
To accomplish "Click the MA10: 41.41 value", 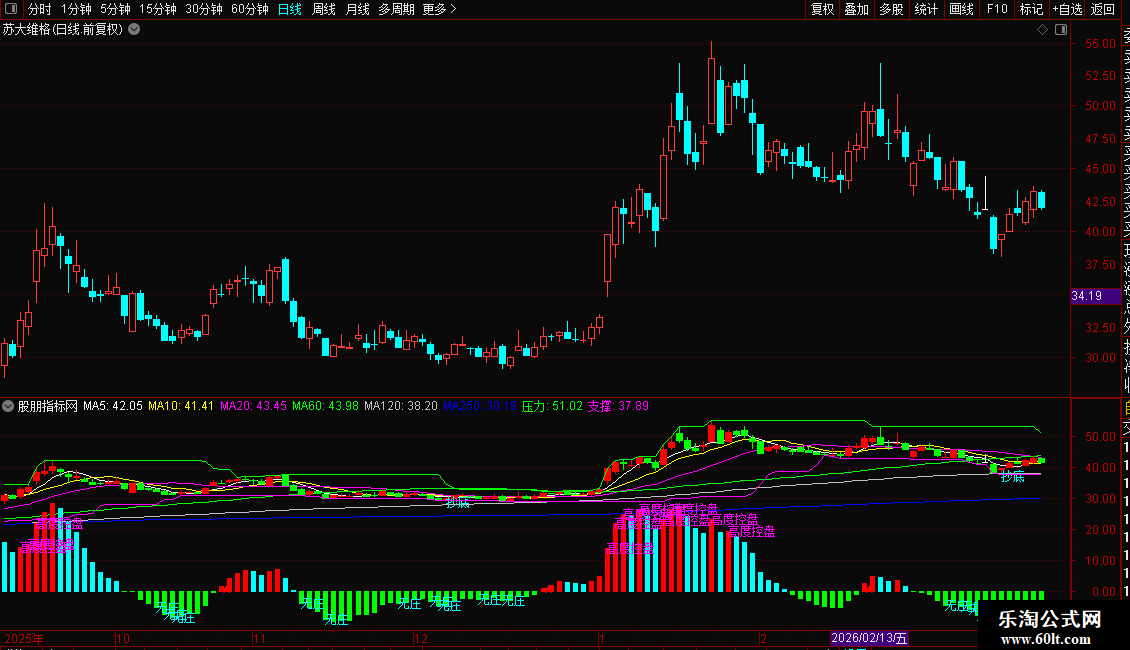I will pos(181,406).
